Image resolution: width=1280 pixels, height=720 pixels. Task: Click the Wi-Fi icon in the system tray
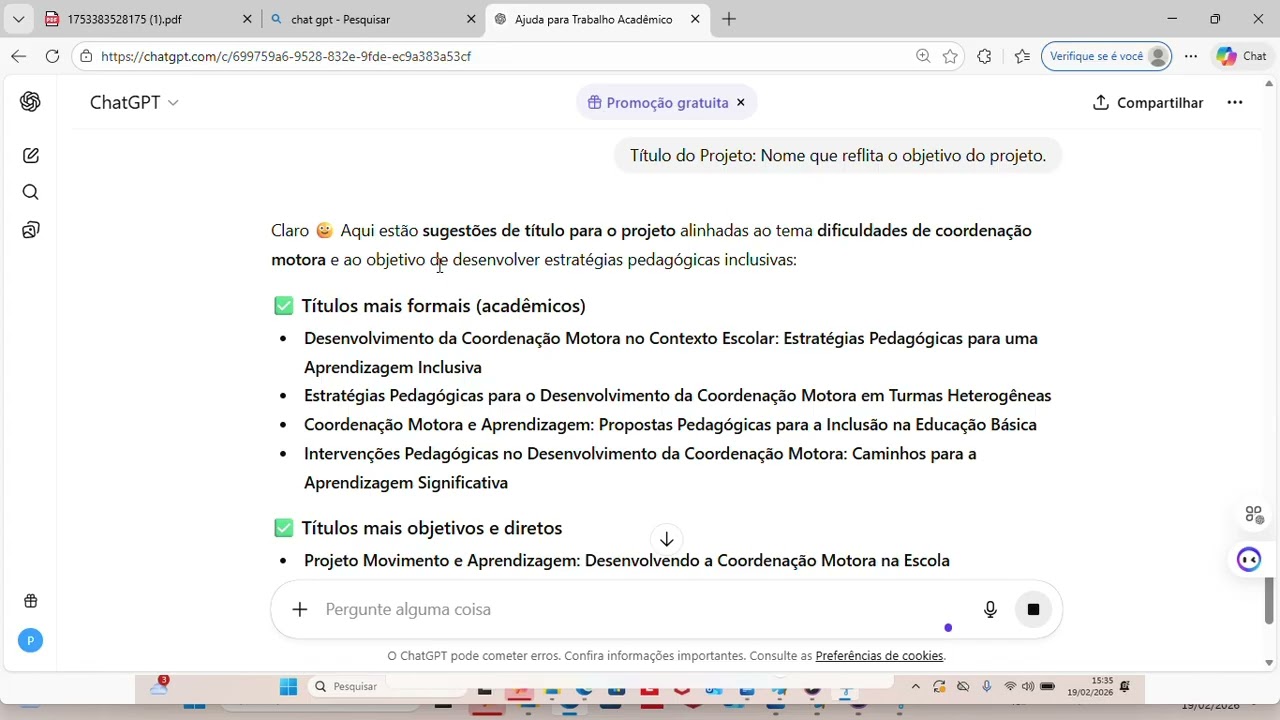tap(1010, 686)
